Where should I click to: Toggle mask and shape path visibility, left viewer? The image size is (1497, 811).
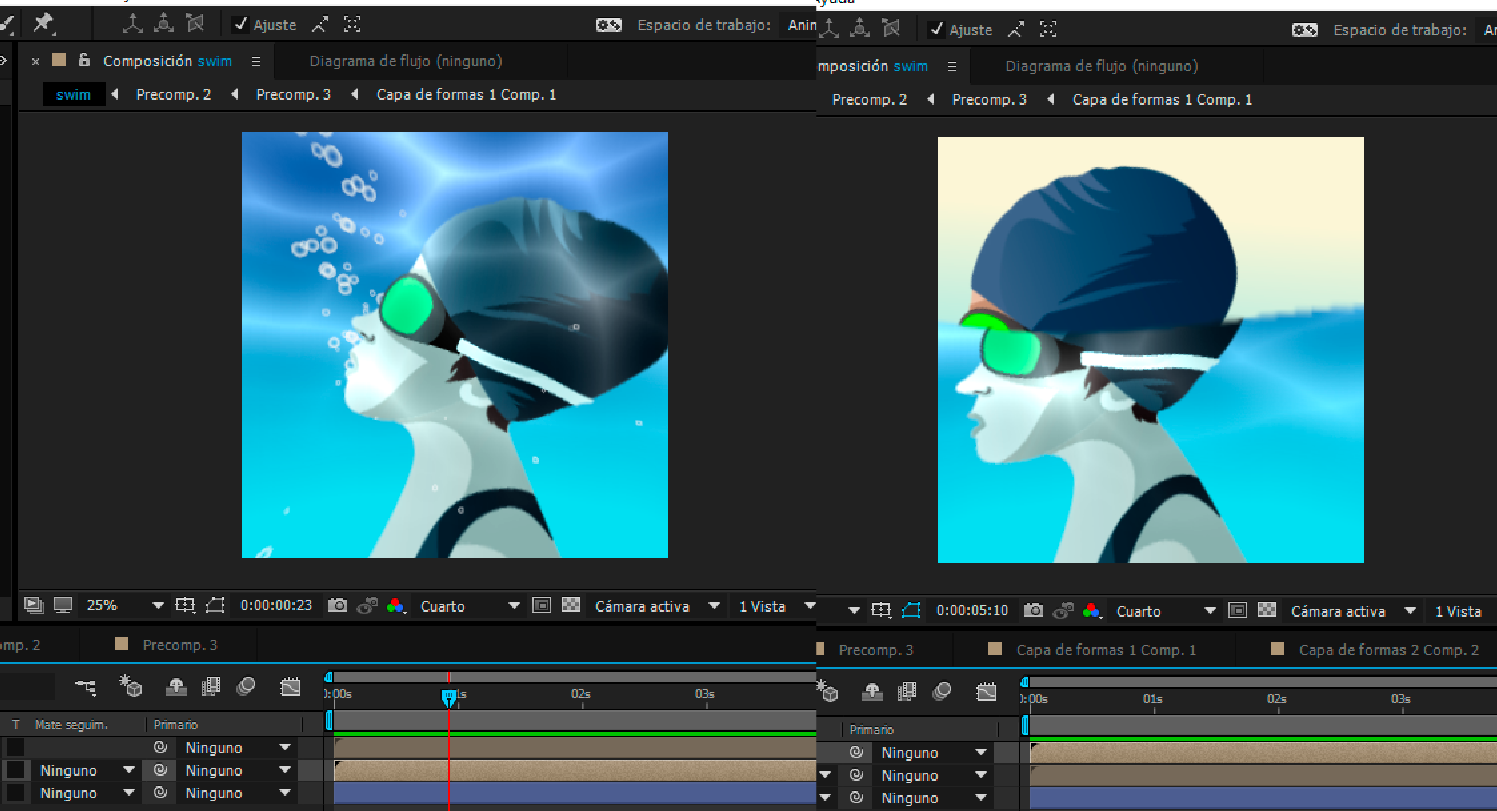coord(215,605)
